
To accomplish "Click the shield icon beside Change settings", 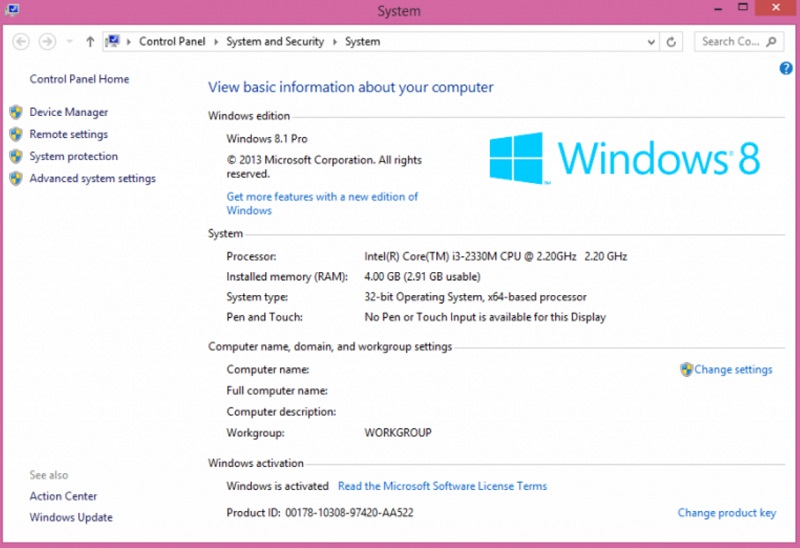I will tap(686, 370).
